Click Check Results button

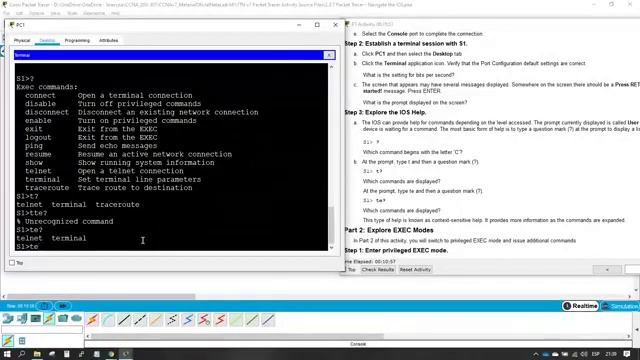tap(378, 269)
